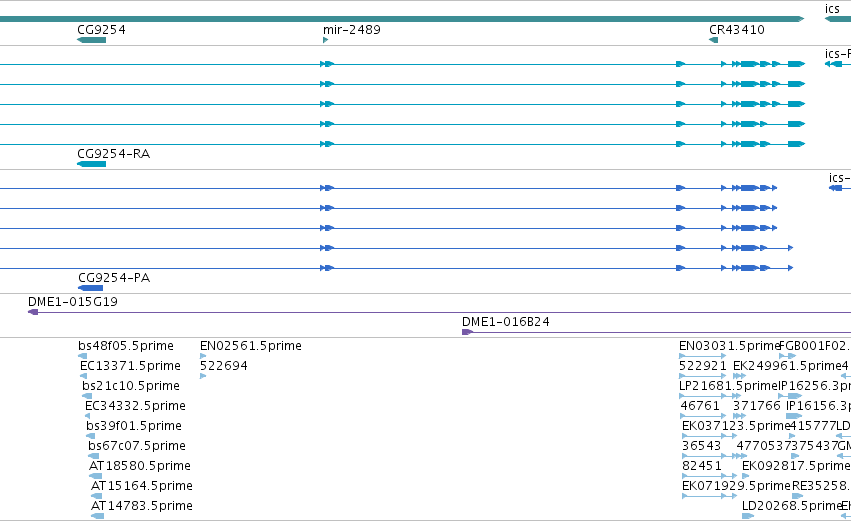Open the 36543 EST label
Image resolution: width=851 pixels, height=521 pixels.
click(x=701, y=446)
